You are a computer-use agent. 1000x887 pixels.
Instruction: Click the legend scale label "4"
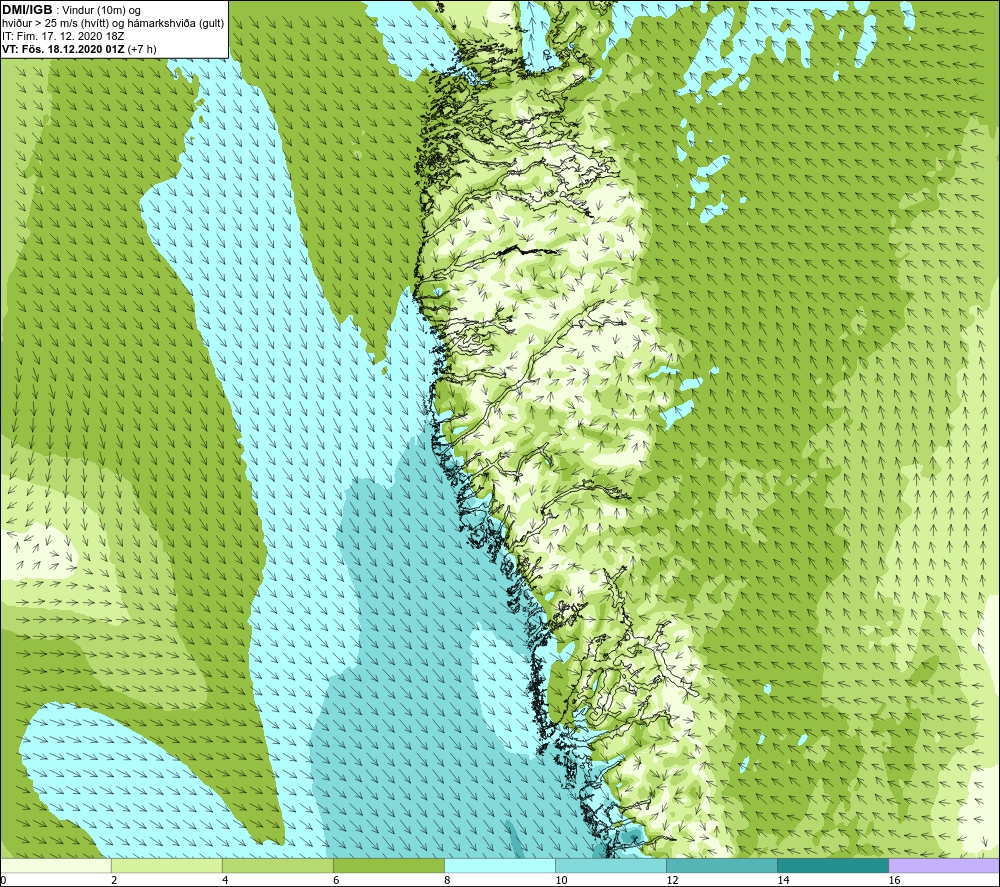(224, 881)
